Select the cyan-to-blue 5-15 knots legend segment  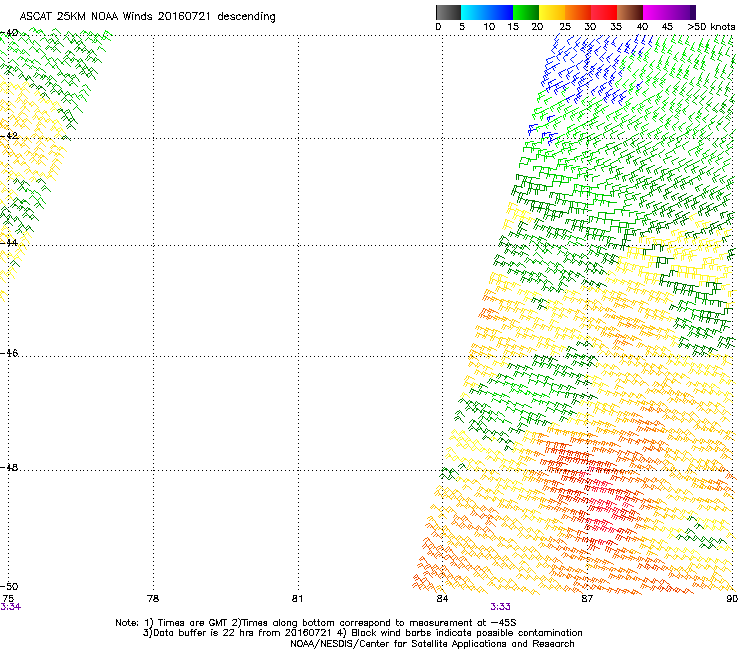487,12
